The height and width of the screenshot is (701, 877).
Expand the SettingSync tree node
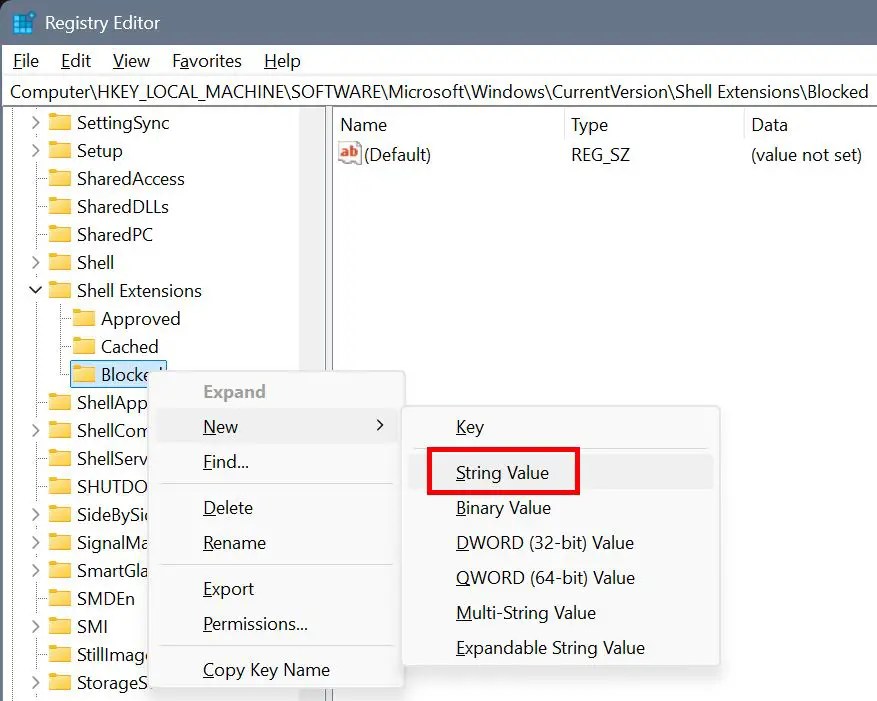(x=35, y=123)
